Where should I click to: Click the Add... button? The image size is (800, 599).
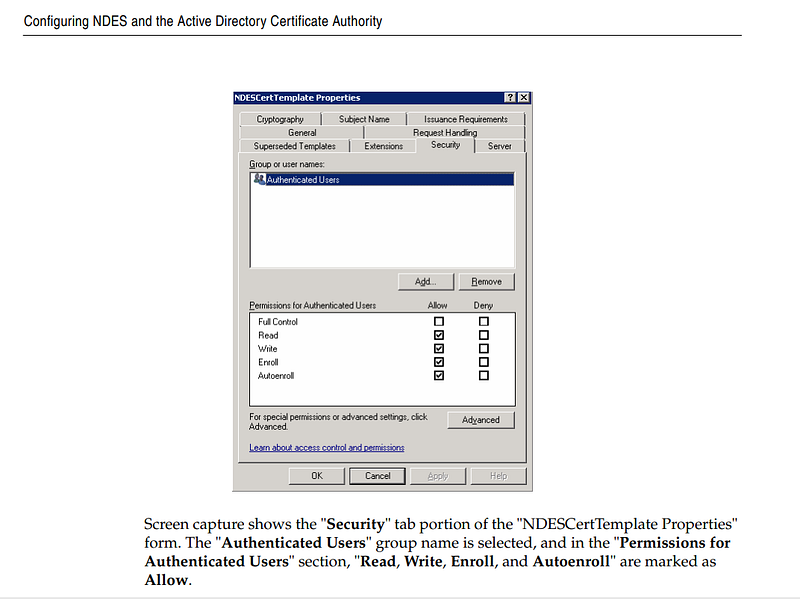pos(426,282)
